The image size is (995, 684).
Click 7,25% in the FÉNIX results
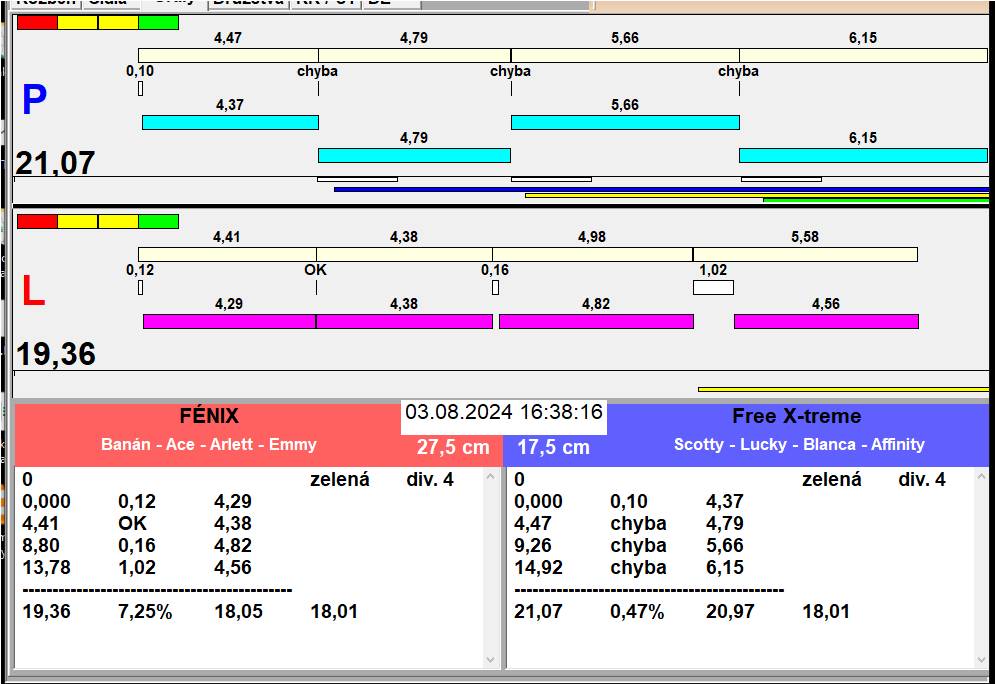click(x=145, y=612)
